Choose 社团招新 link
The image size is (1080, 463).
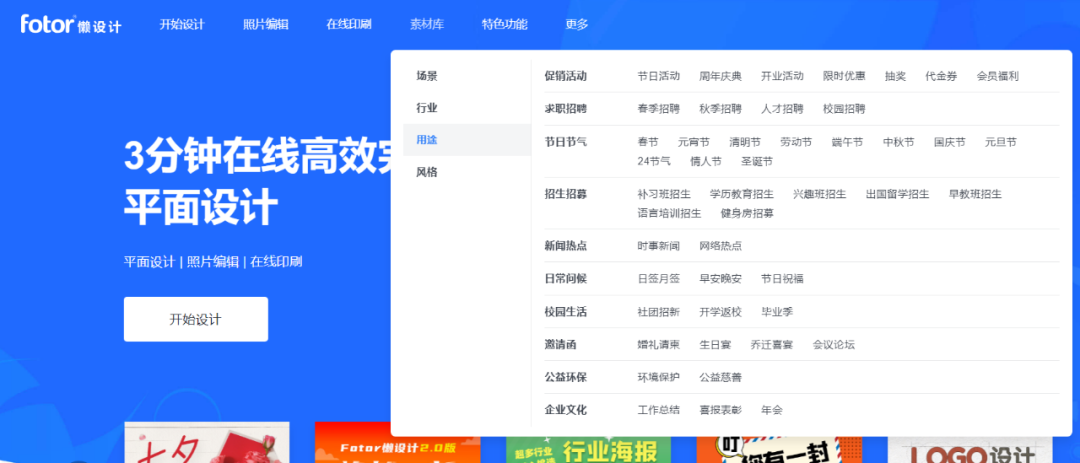658,311
